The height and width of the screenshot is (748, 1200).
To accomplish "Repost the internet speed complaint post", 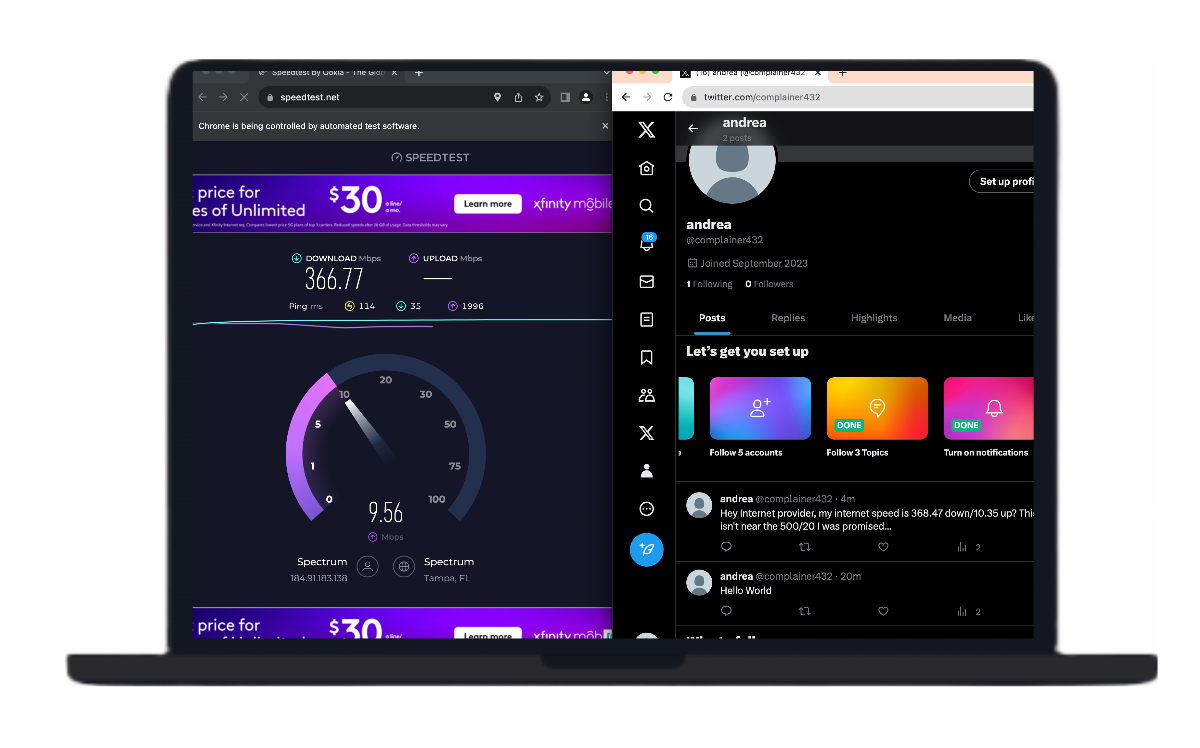I will click(804, 547).
